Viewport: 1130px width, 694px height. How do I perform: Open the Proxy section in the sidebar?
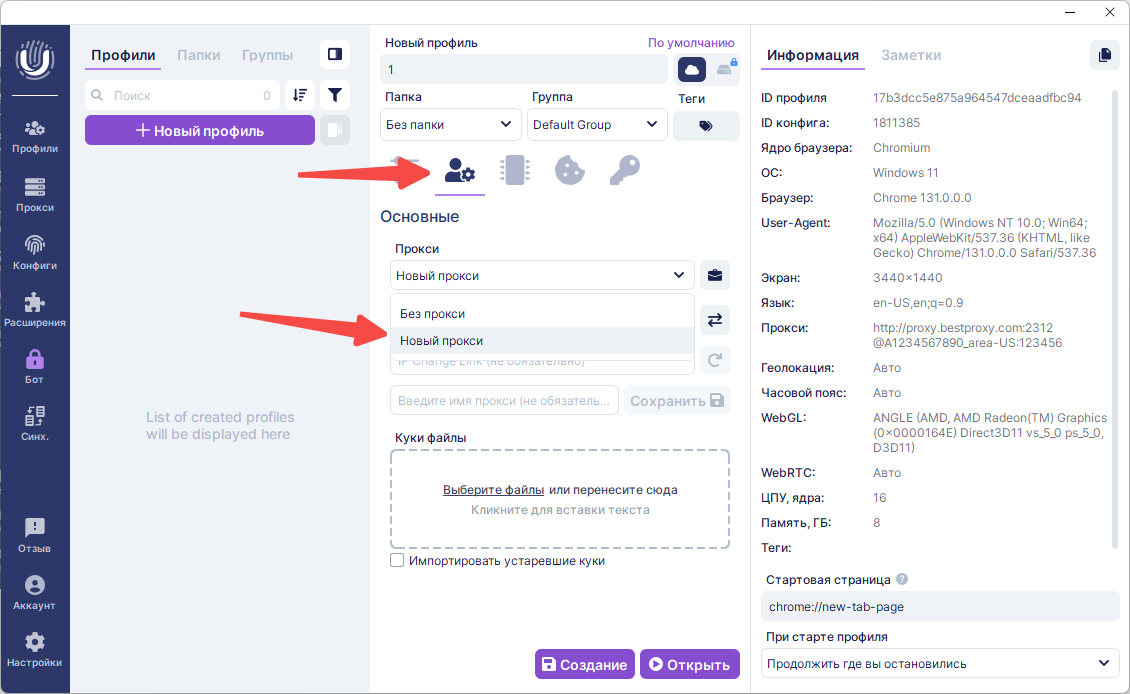(35, 194)
